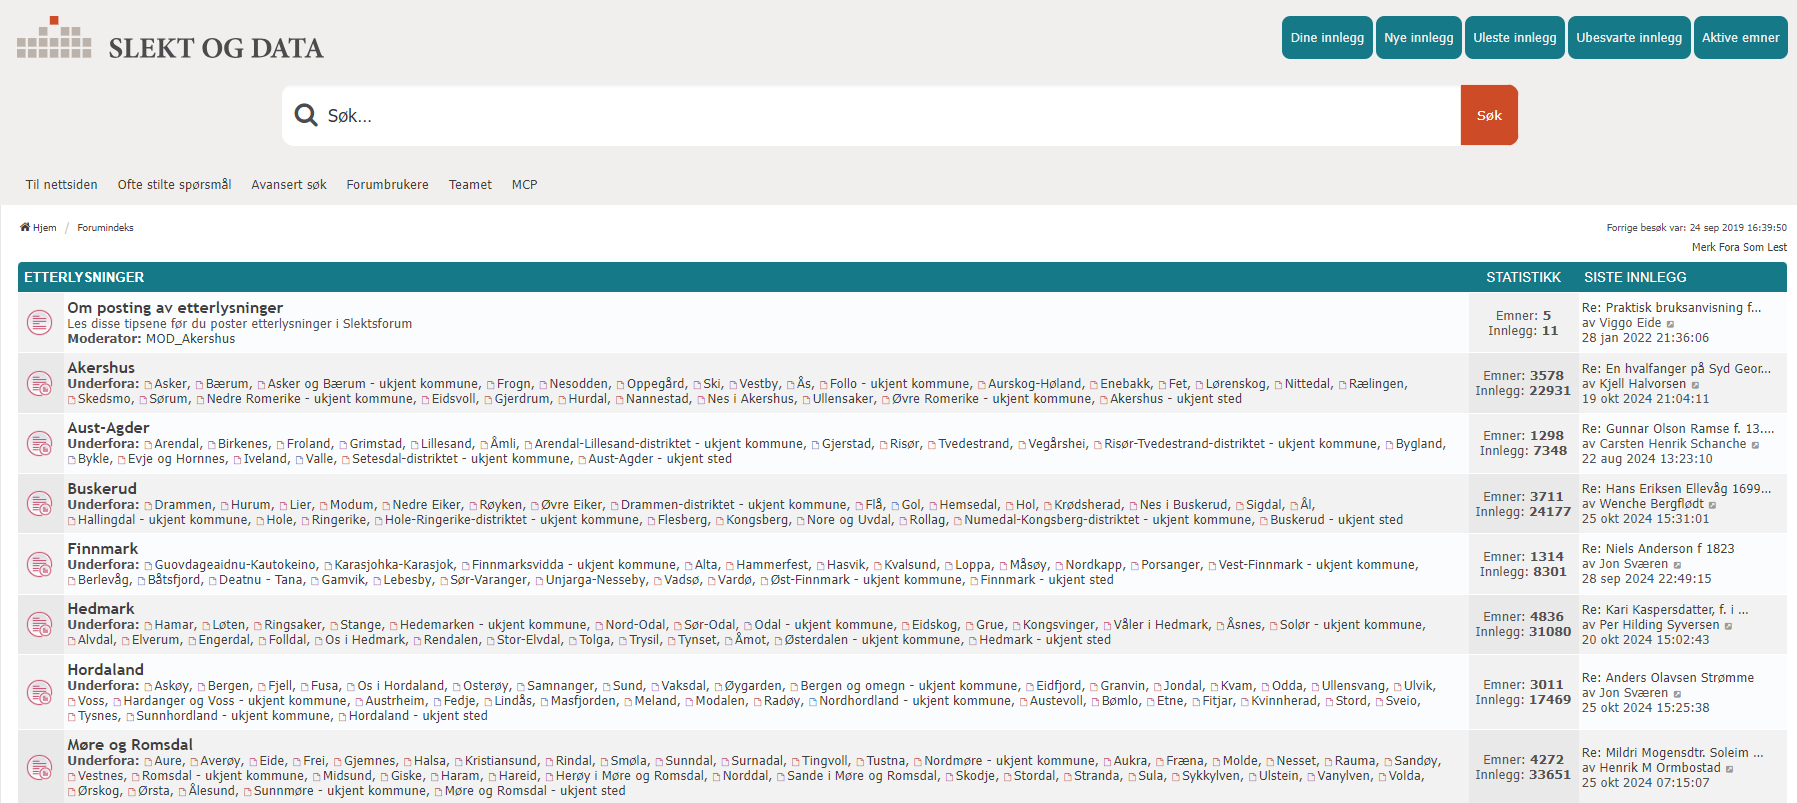The image size is (1797, 803).
Task: Click the magnifying glass search icon
Action: (x=306, y=116)
